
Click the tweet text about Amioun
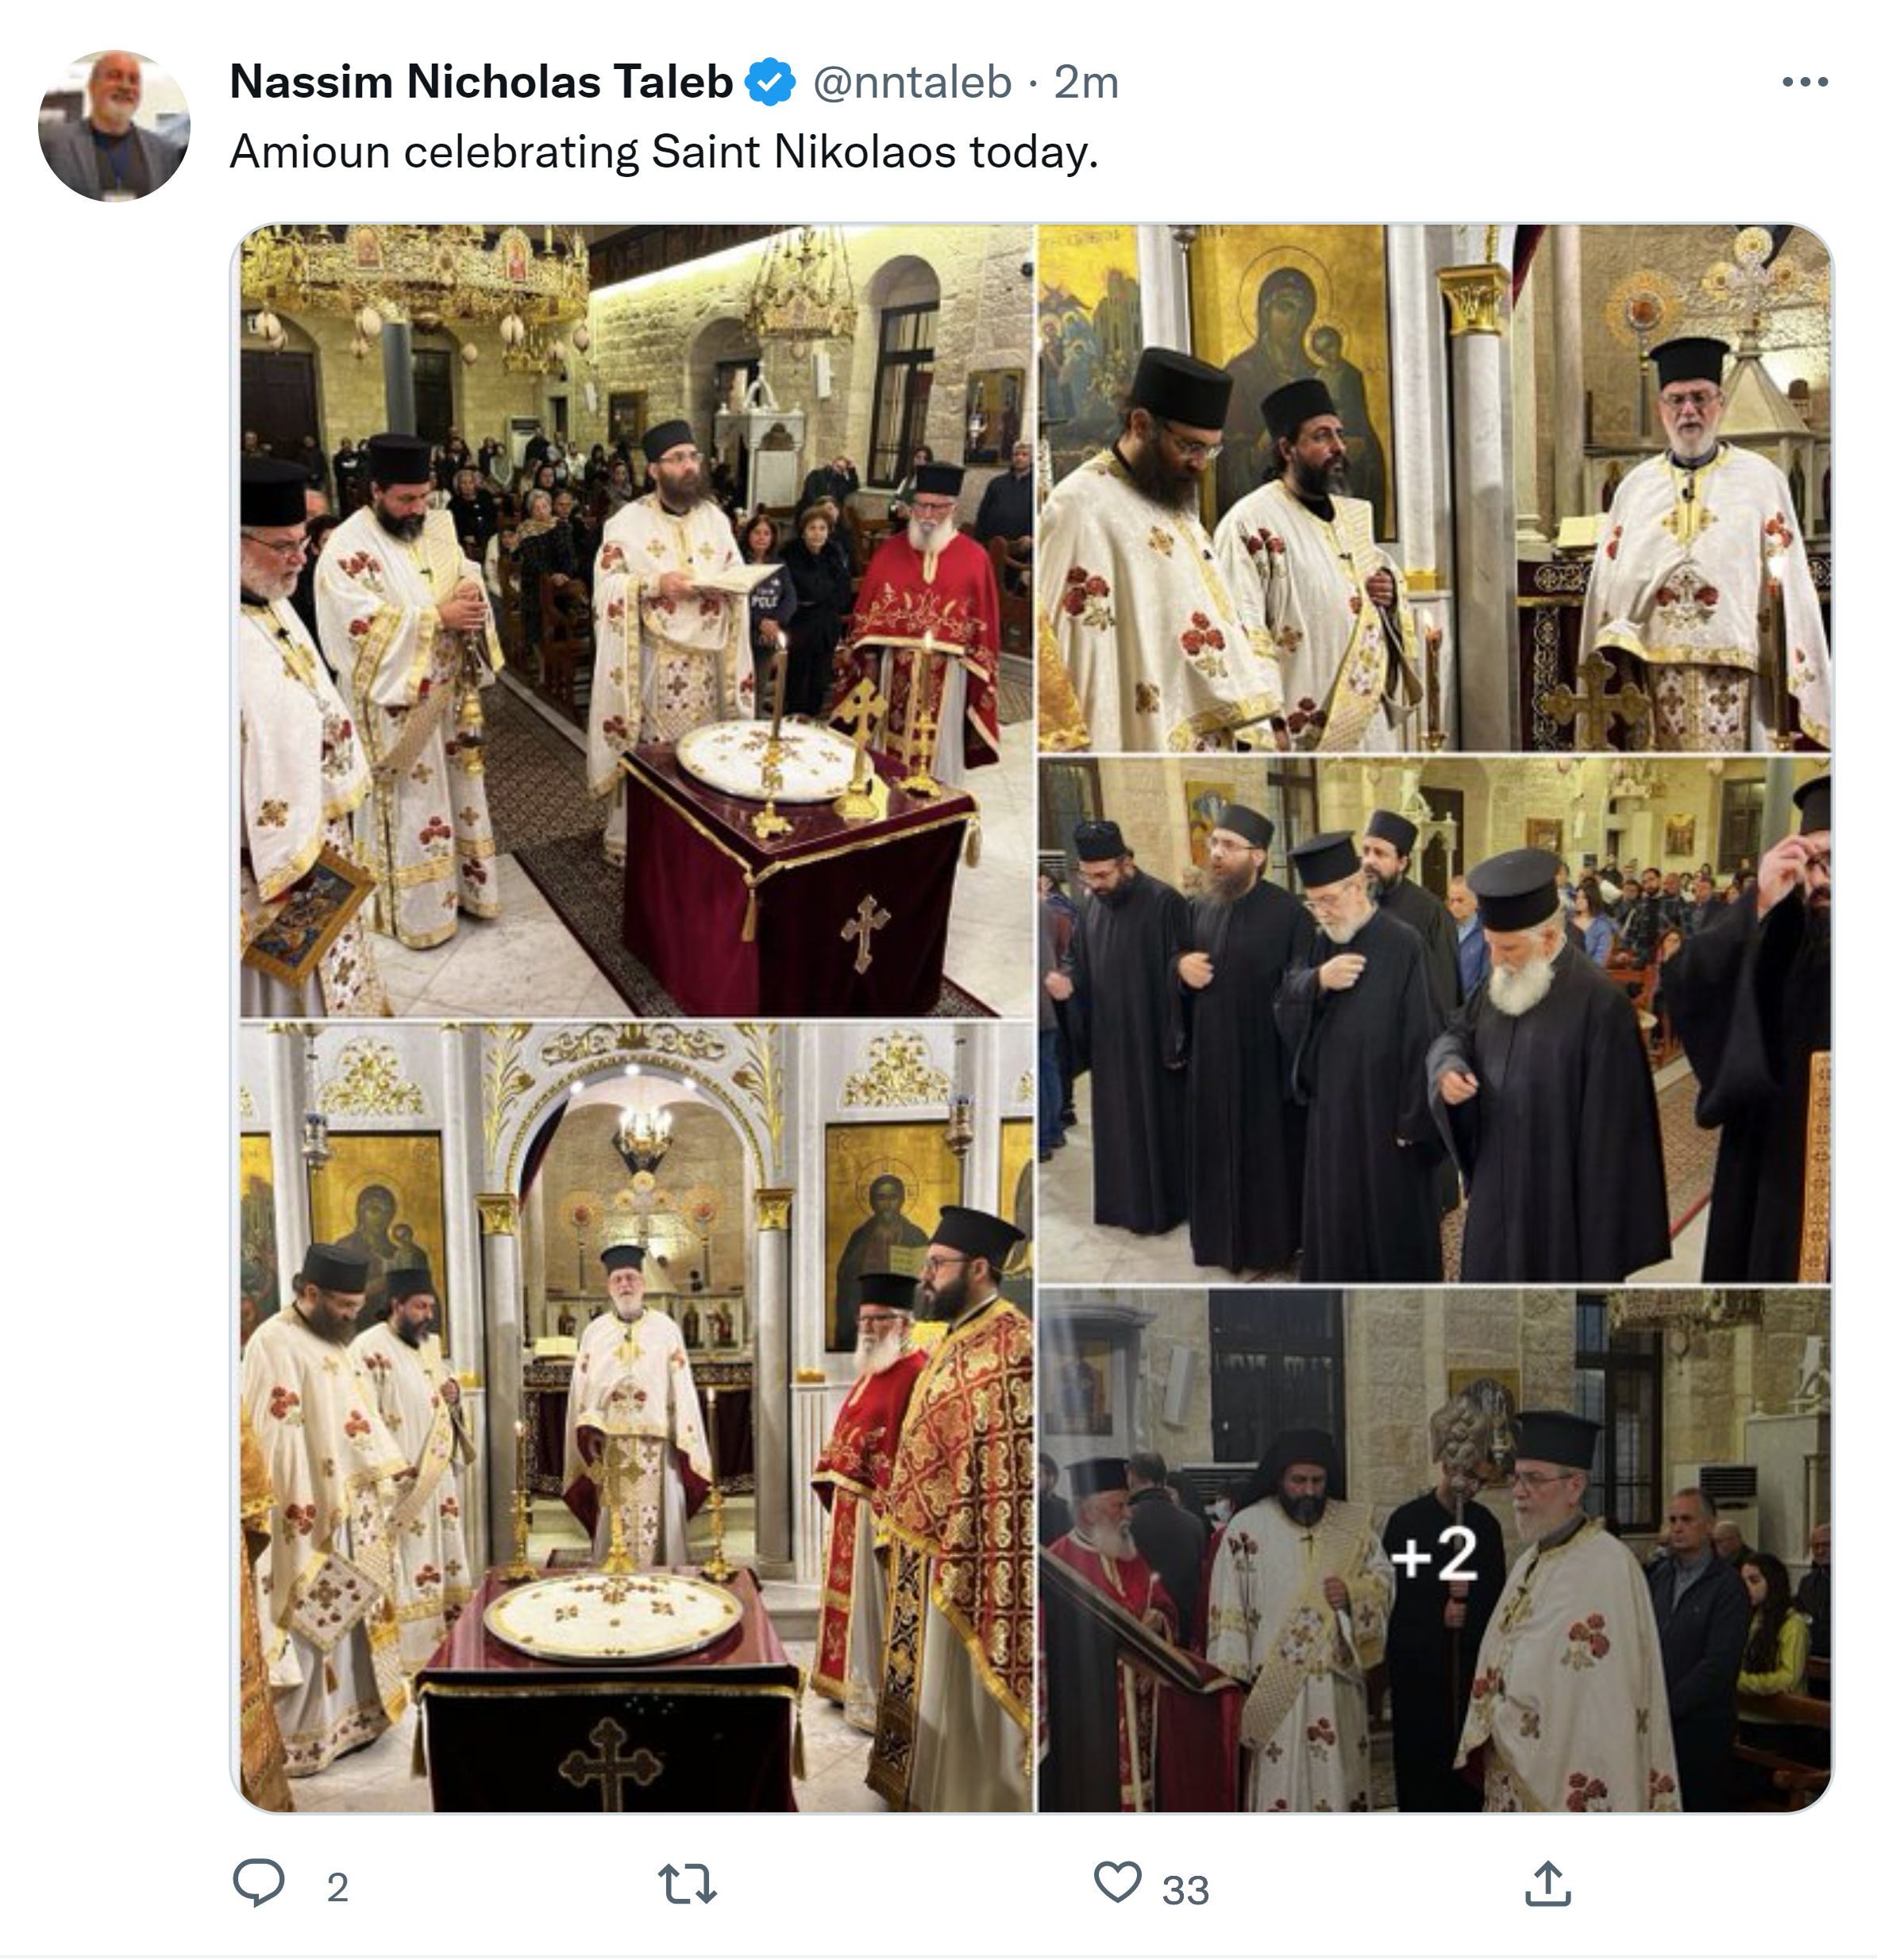664,152
